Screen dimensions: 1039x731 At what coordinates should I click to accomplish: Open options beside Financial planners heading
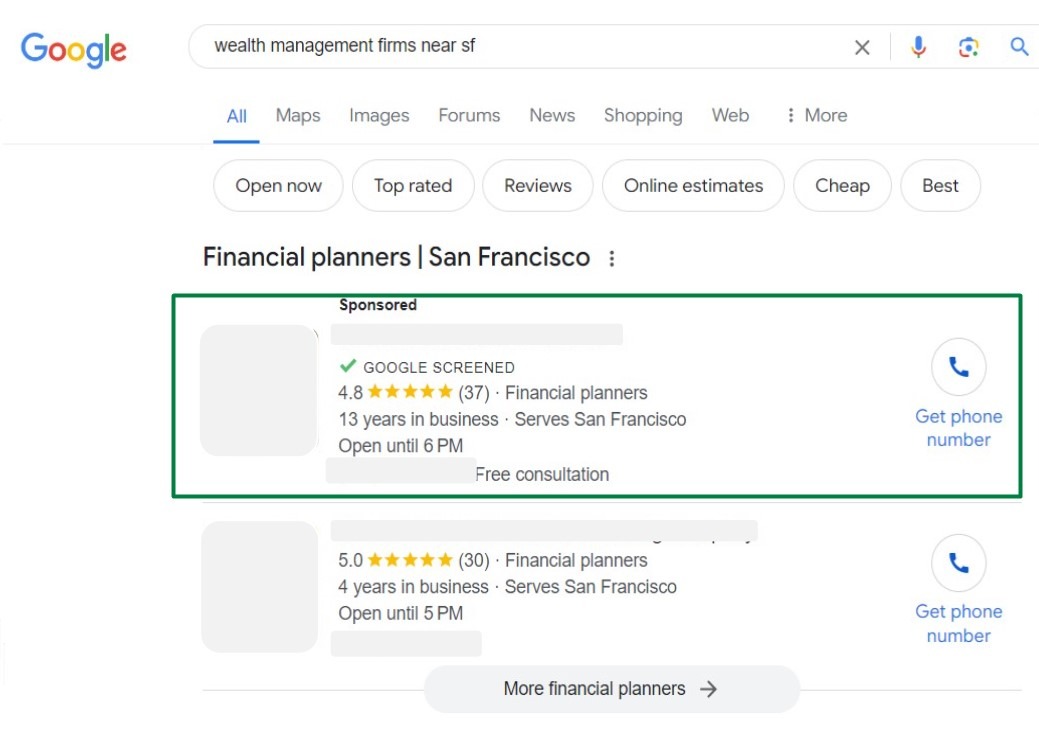[612, 259]
